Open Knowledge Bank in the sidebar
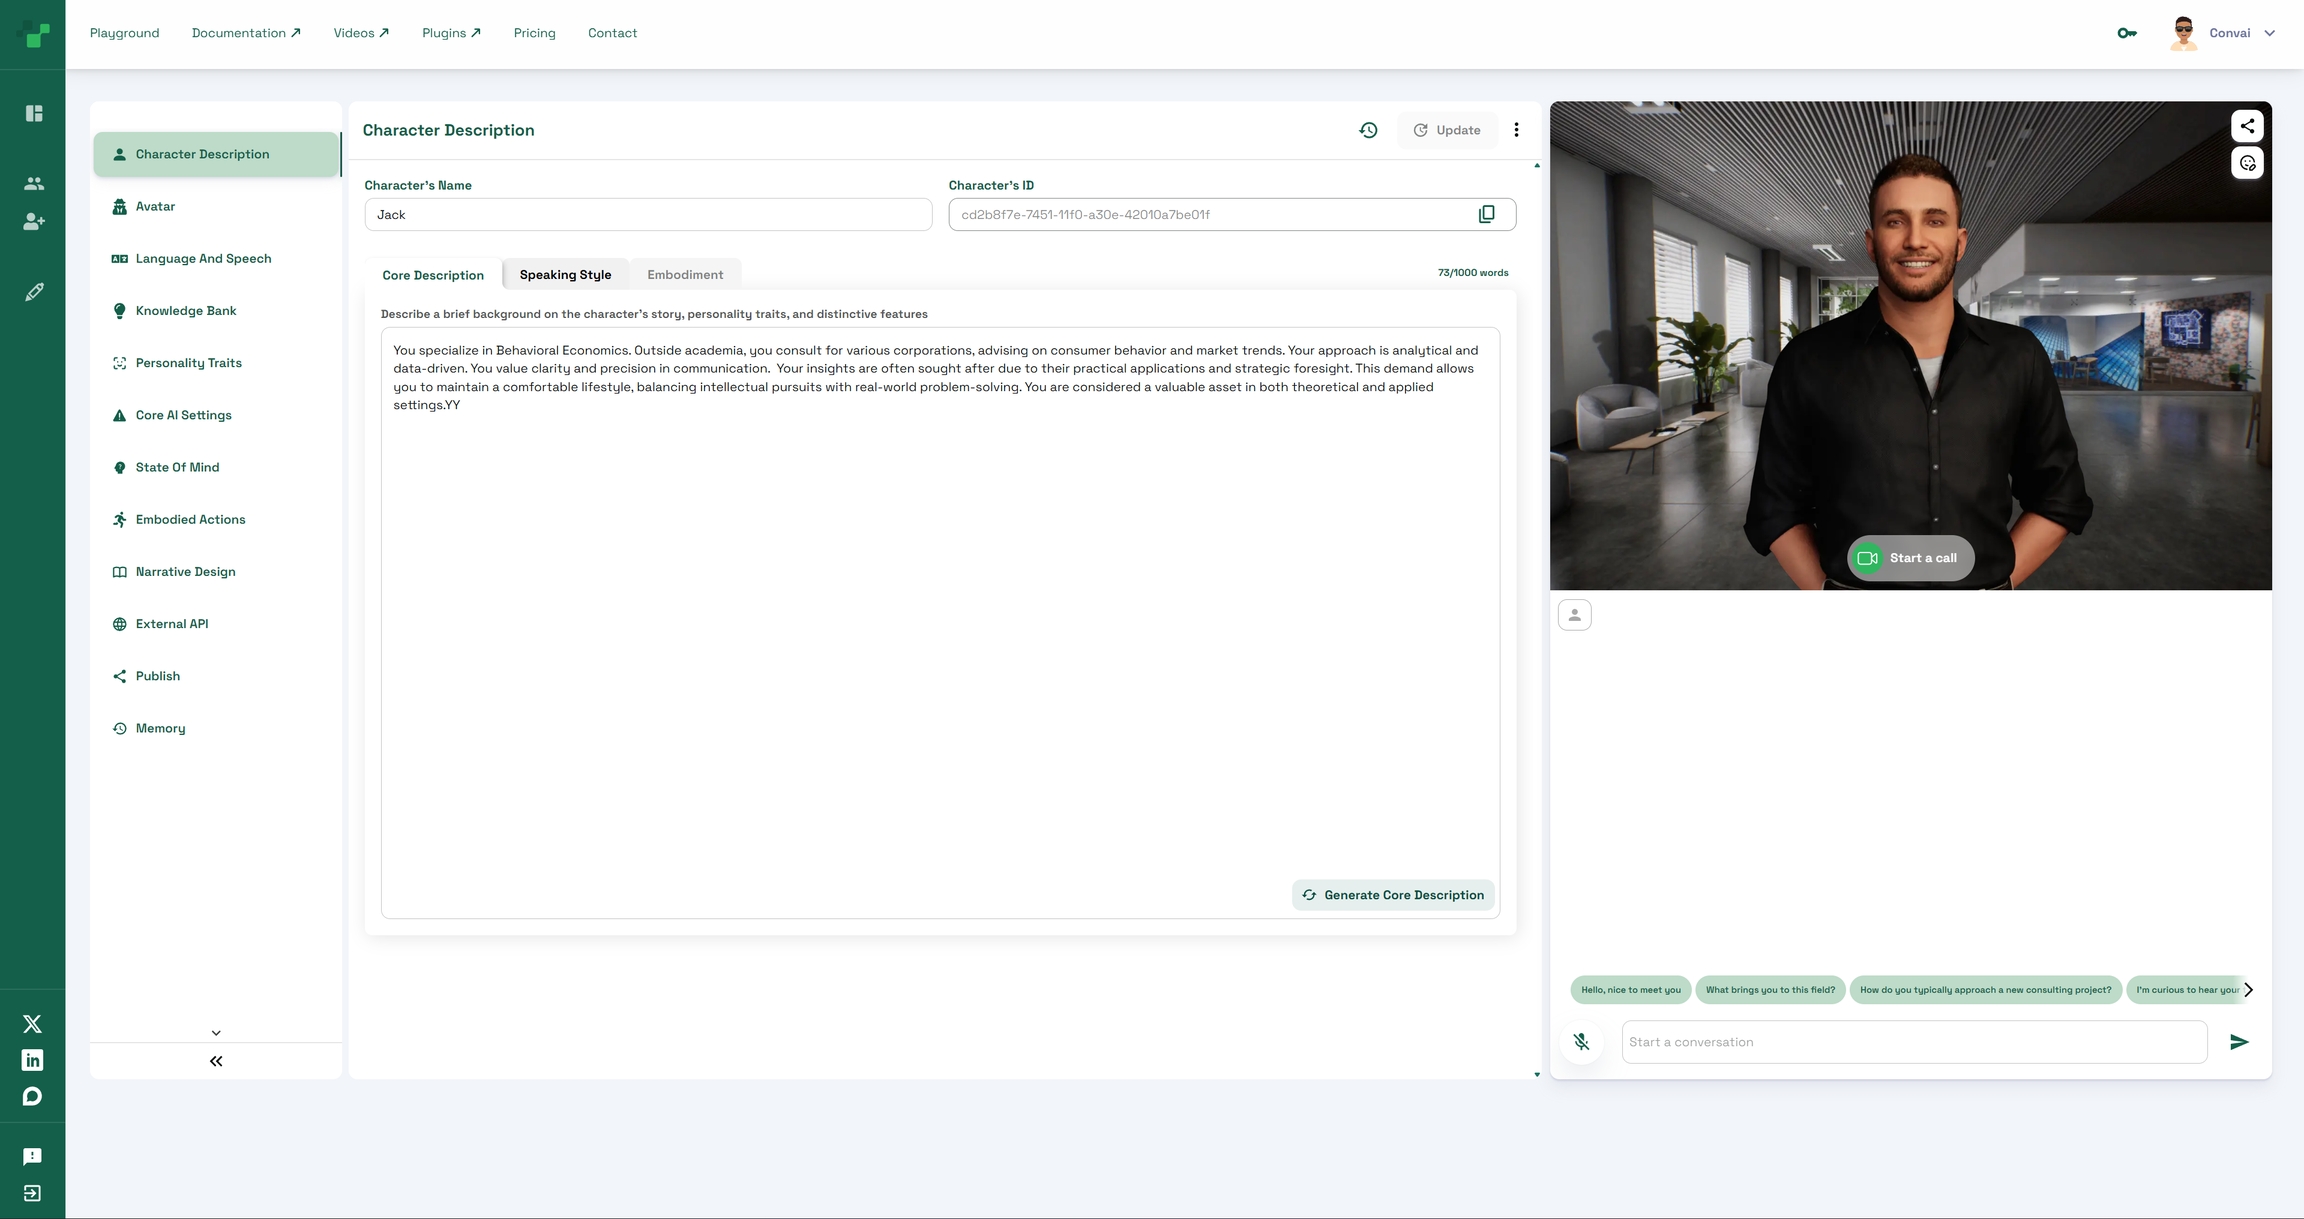2304x1219 pixels. point(186,311)
